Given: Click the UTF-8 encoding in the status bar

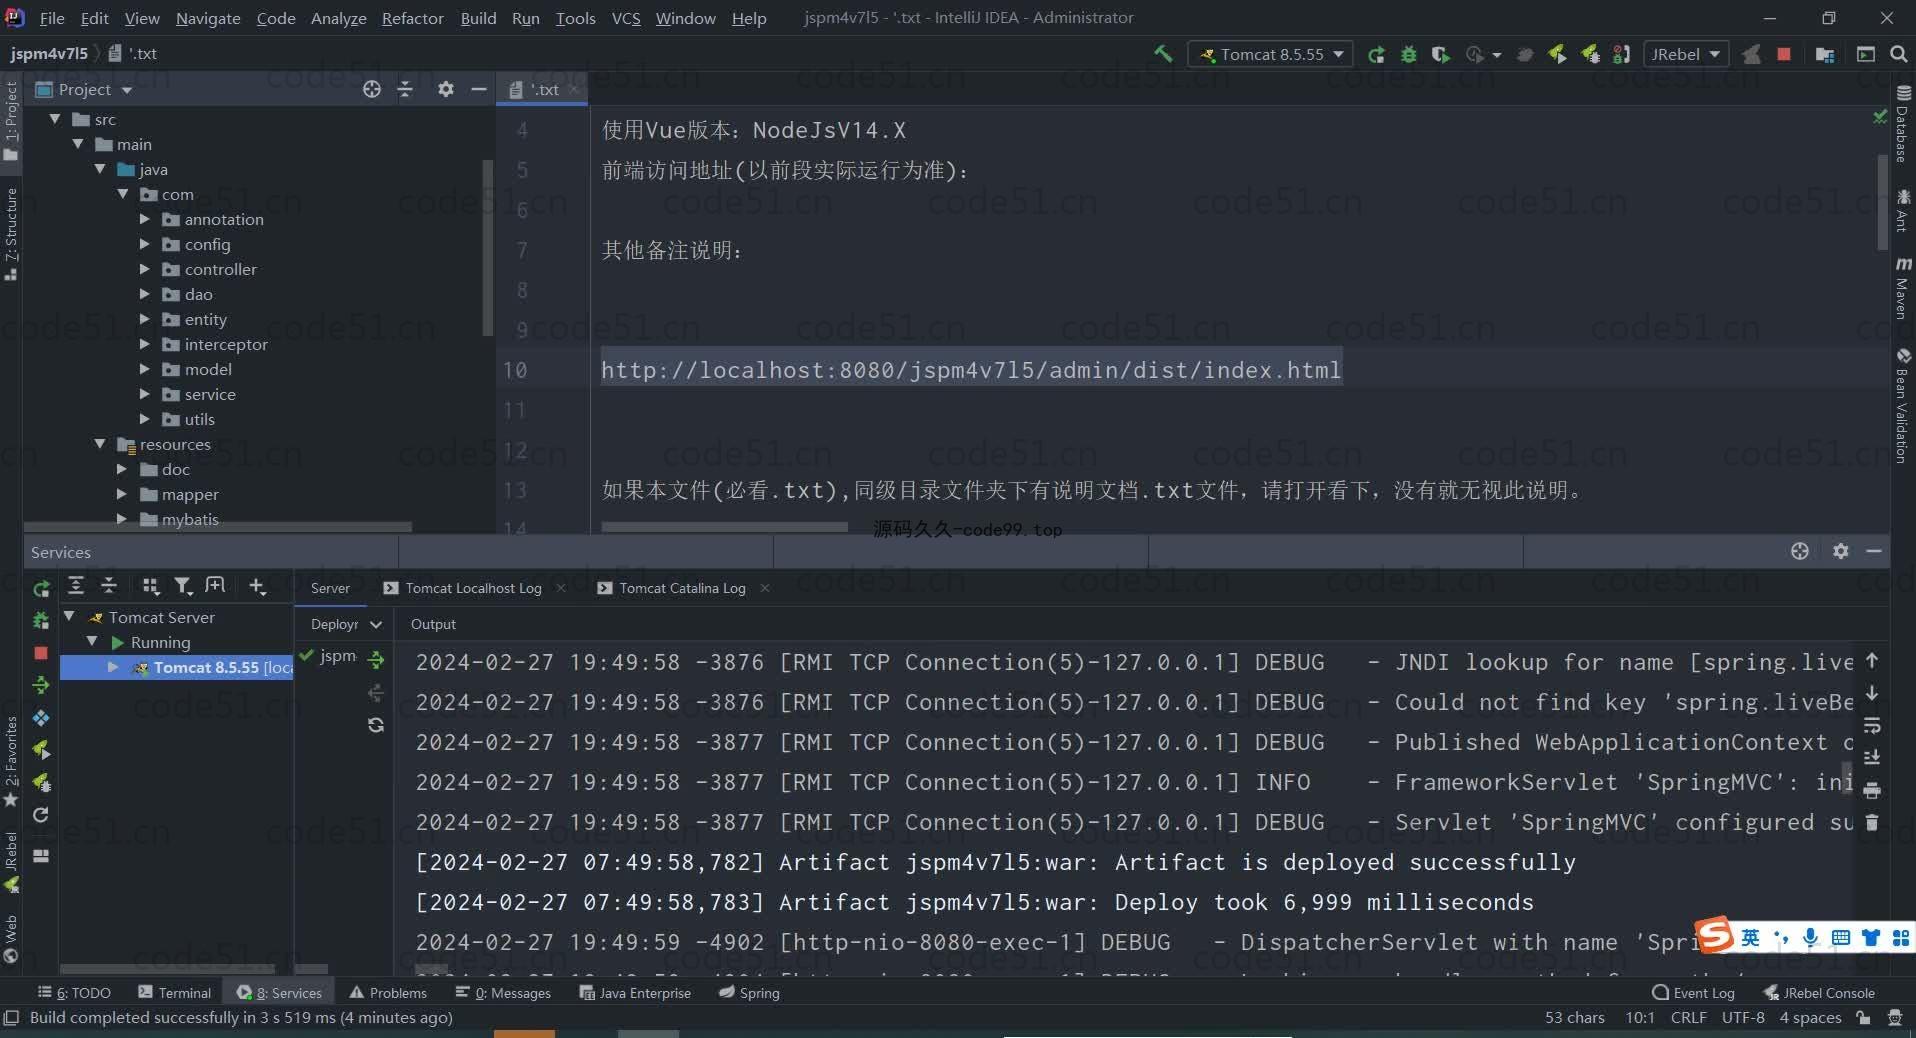Looking at the screenshot, I should coord(1743,1018).
